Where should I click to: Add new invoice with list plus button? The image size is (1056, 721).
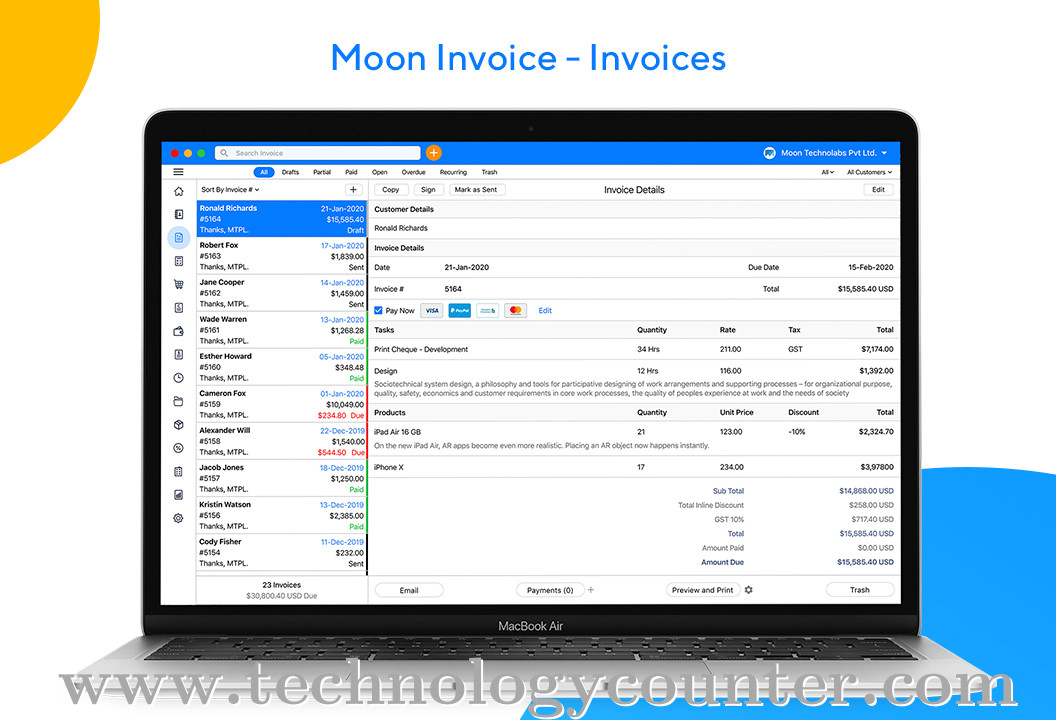354,190
